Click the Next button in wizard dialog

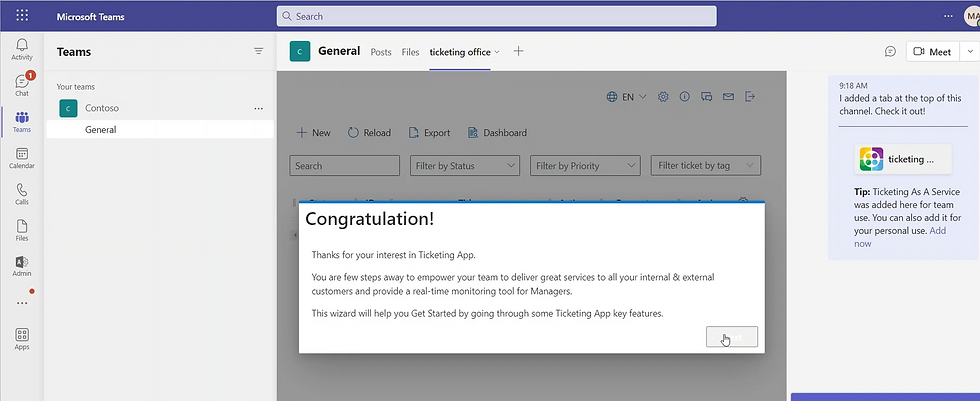tap(732, 337)
